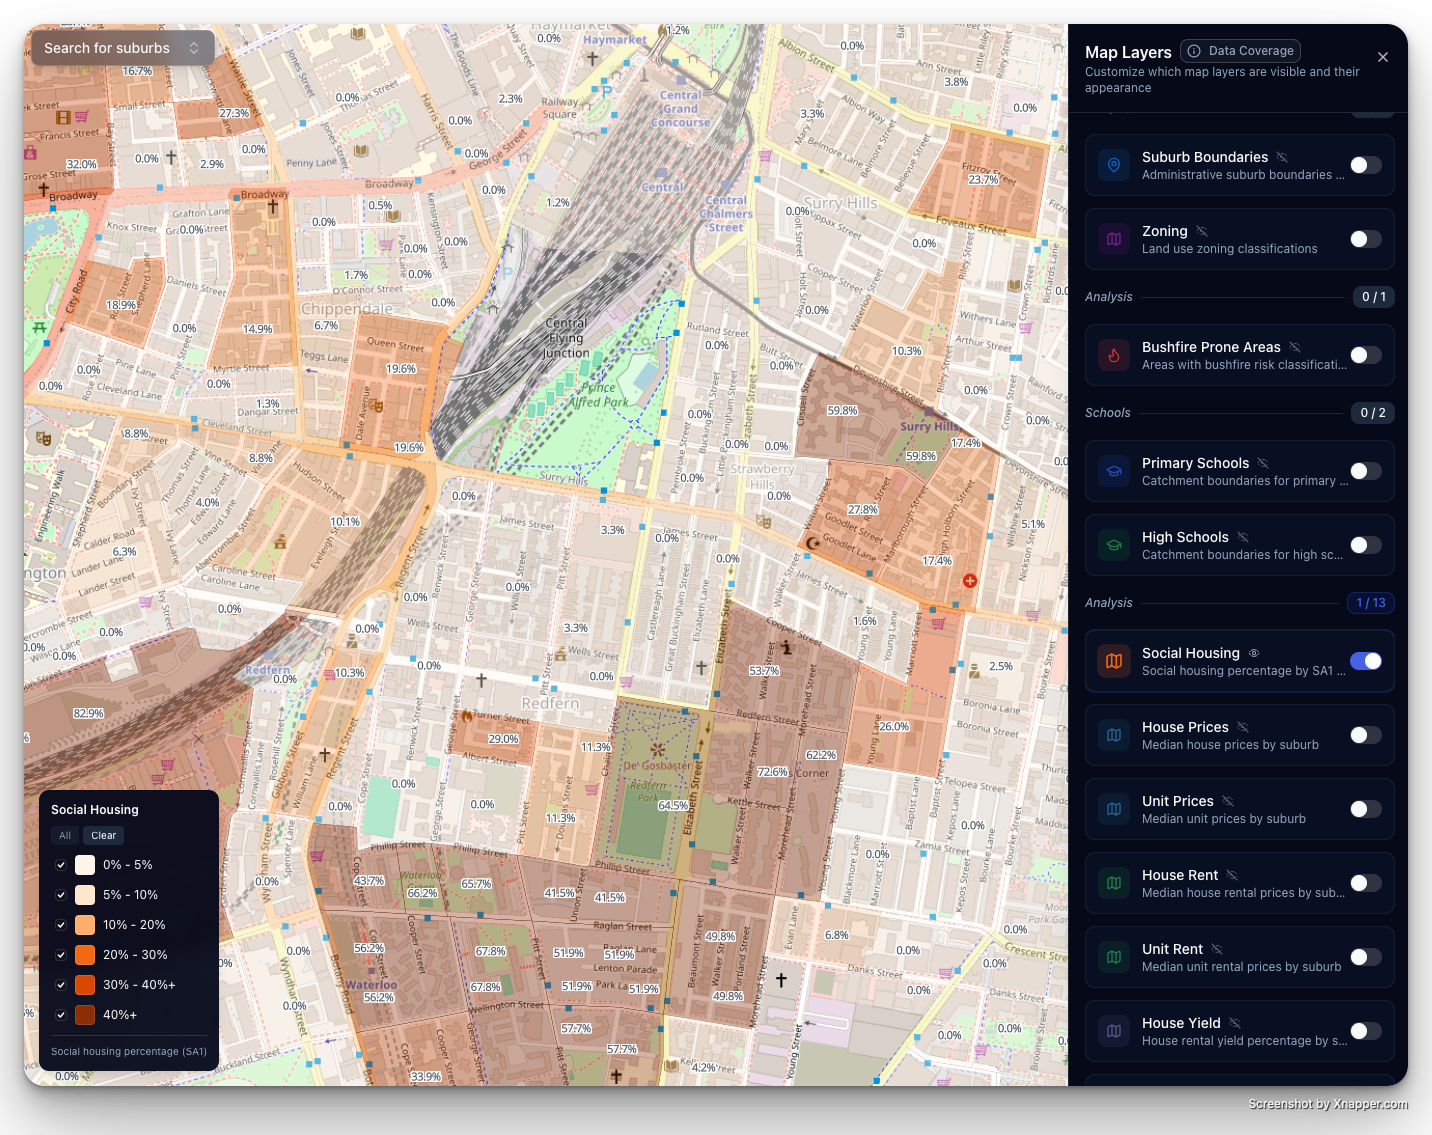Click the info icon in Data Coverage
1432x1135 pixels.
pos(1194,51)
